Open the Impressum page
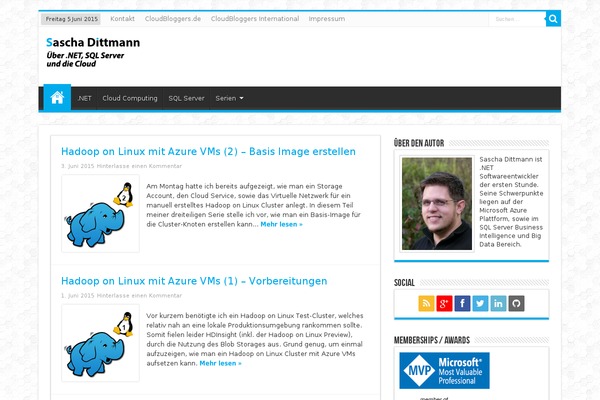This screenshot has height=400, width=600. 327,19
